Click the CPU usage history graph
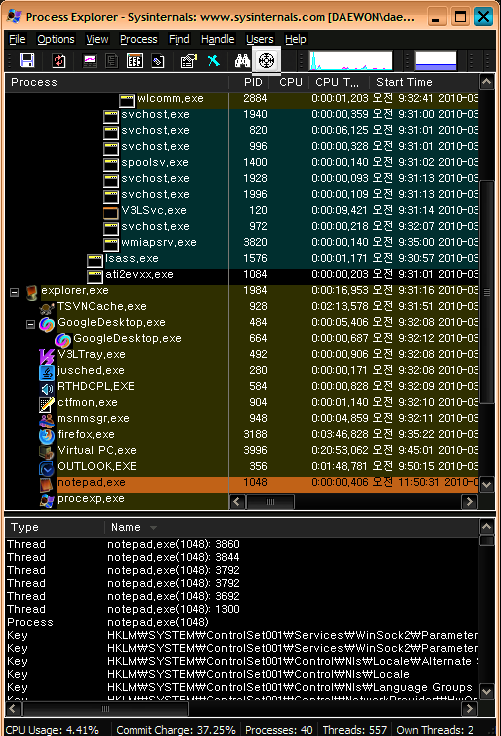Screen dimensions: 501x736 pos(350,61)
